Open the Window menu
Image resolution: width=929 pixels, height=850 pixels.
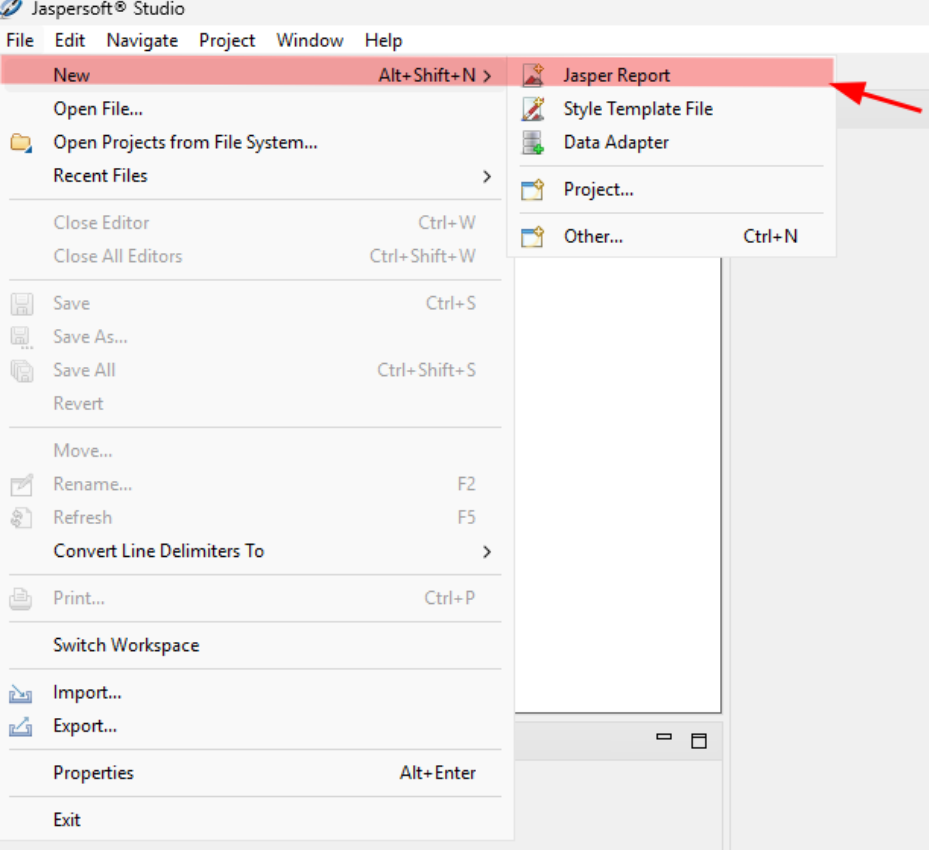pyautogui.click(x=310, y=41)
